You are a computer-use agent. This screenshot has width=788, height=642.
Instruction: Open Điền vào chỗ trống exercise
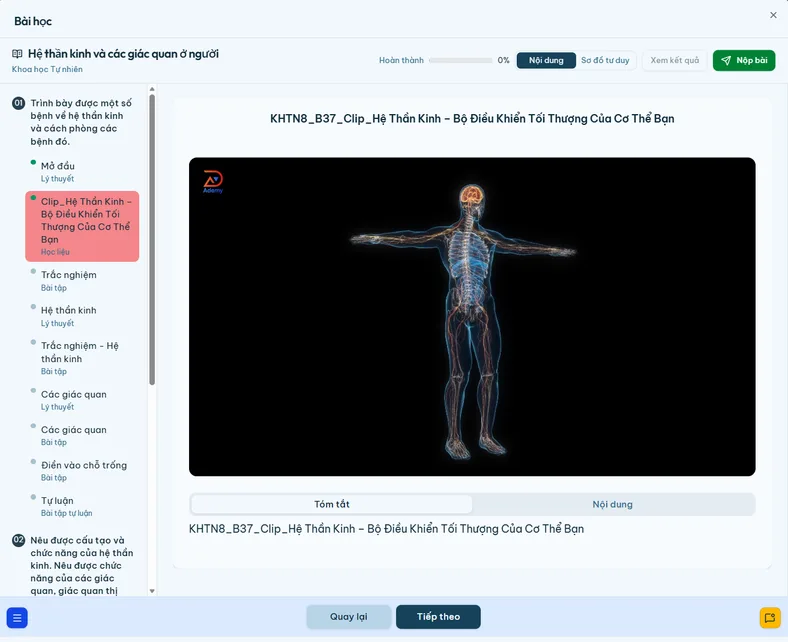click(82, 471)
